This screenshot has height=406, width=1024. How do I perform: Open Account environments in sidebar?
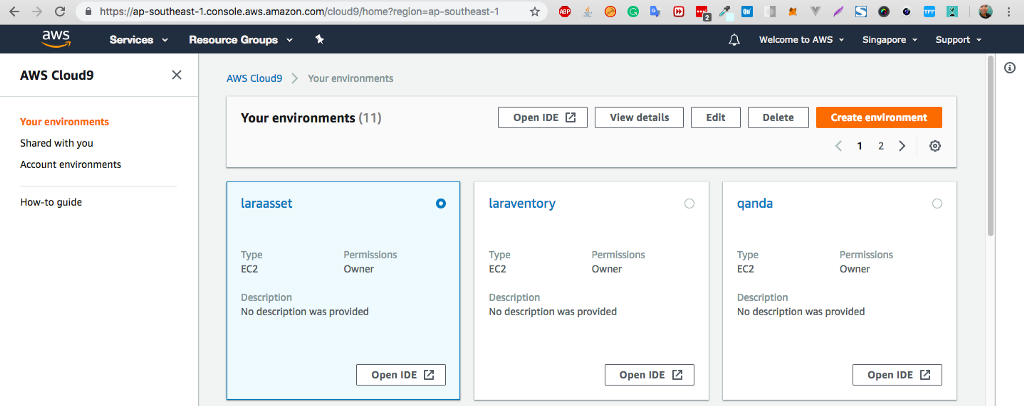(71, 164)
